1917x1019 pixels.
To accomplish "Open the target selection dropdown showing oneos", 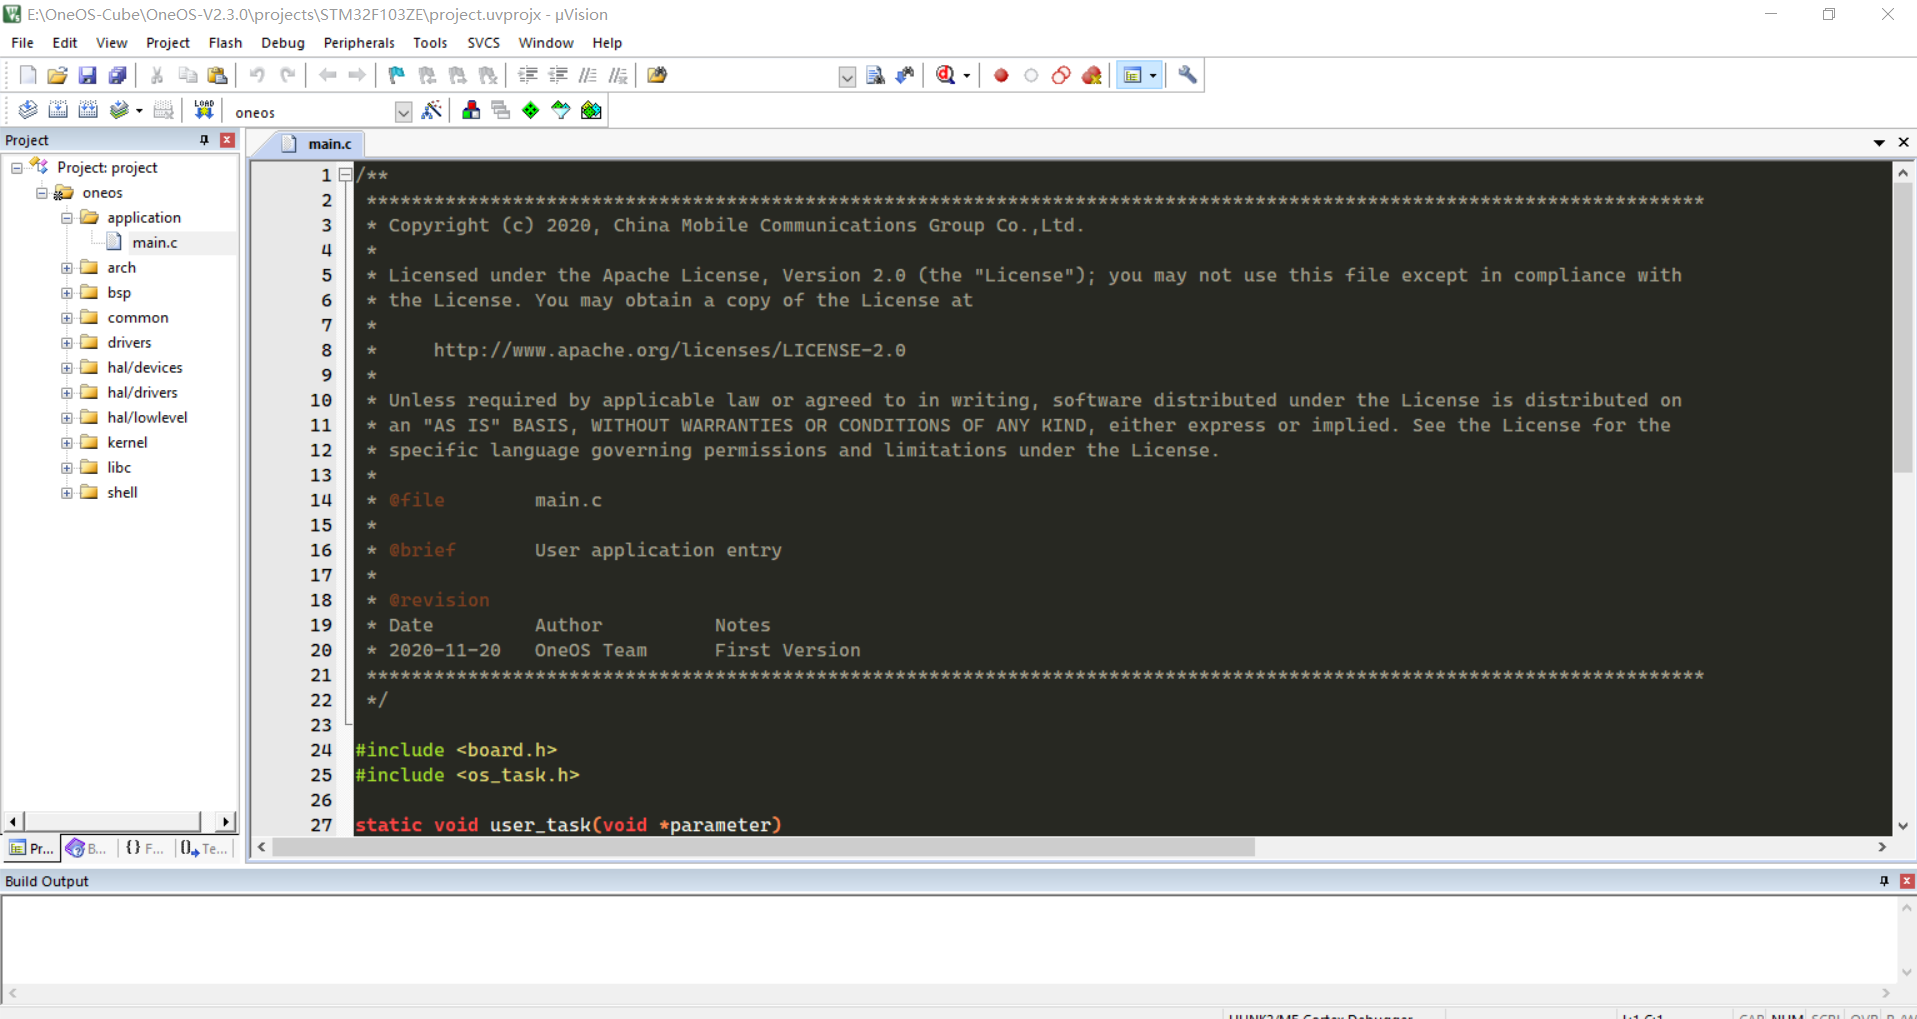I will click(403, 111).
